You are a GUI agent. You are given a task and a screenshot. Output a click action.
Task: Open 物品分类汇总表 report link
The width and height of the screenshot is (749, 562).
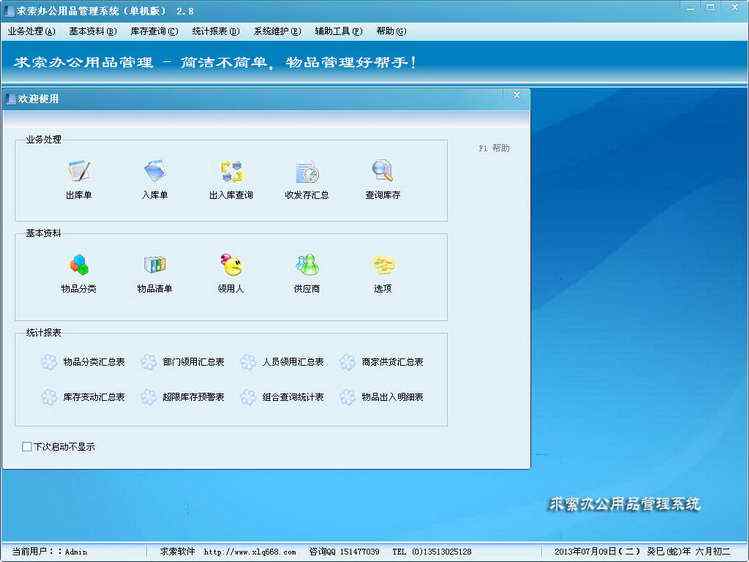pos(94,362)
